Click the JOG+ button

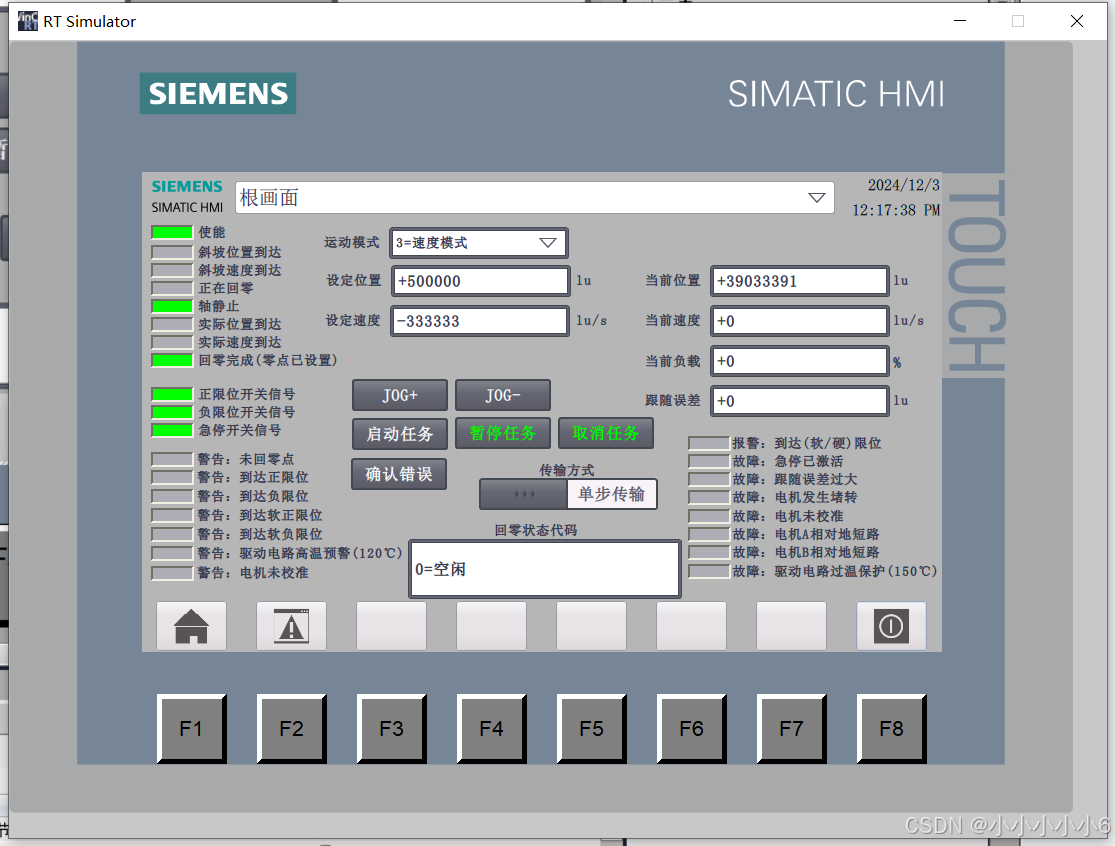tap(400, 395)
